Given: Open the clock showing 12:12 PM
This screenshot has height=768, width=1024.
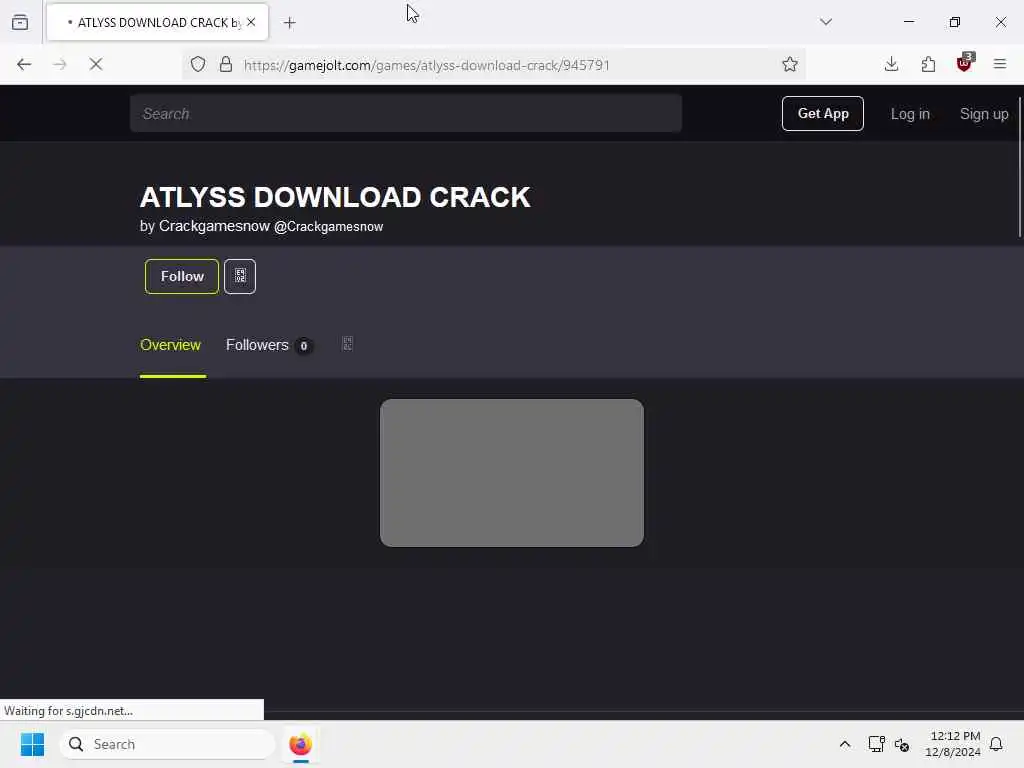Looking at the screenshot, I should tap(953, 744).
